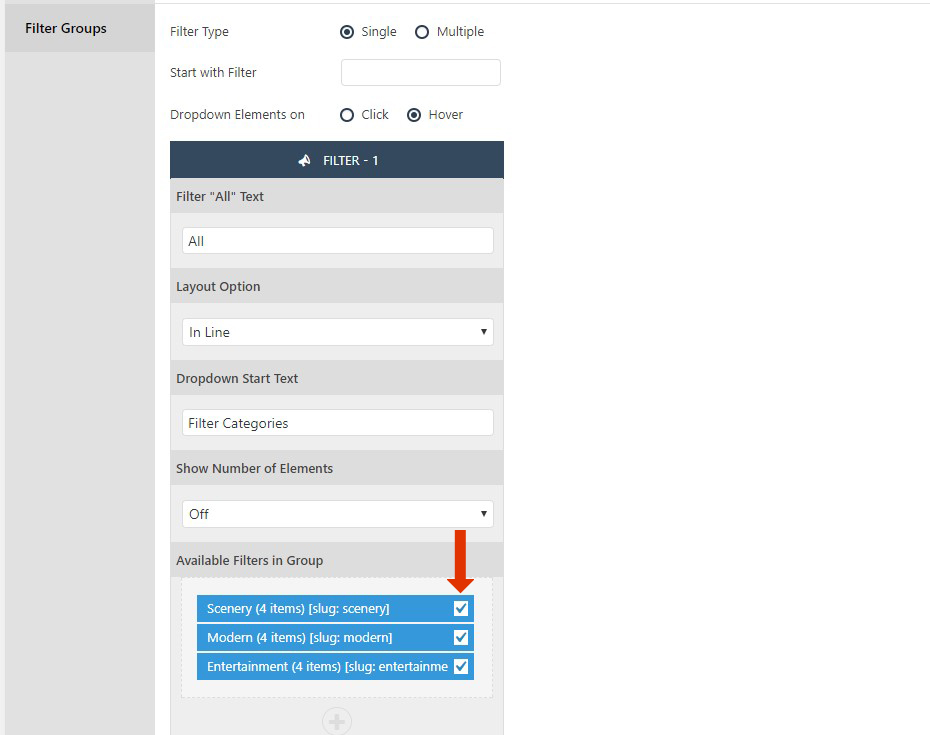Click the Dropdown Elements on label
930x735 pixels.
point(237,114)
